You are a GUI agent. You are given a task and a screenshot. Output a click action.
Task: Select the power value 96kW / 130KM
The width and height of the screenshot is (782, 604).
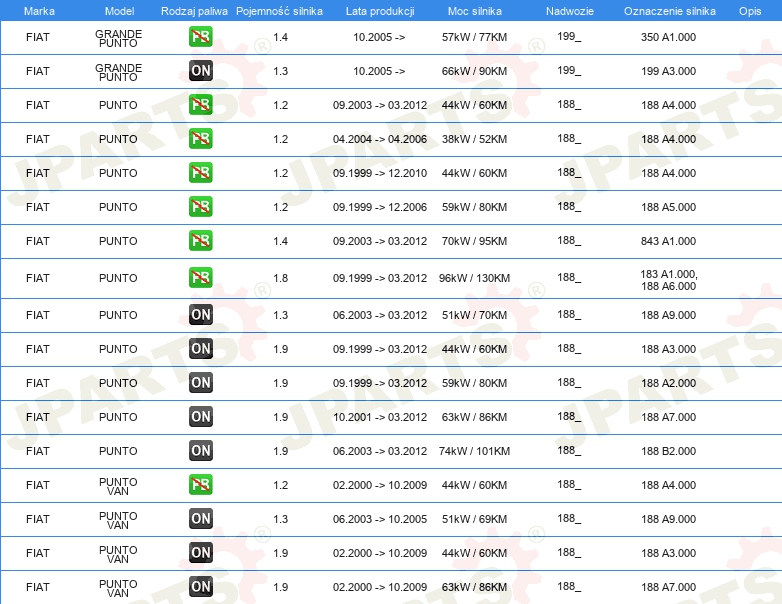(474, 278)
